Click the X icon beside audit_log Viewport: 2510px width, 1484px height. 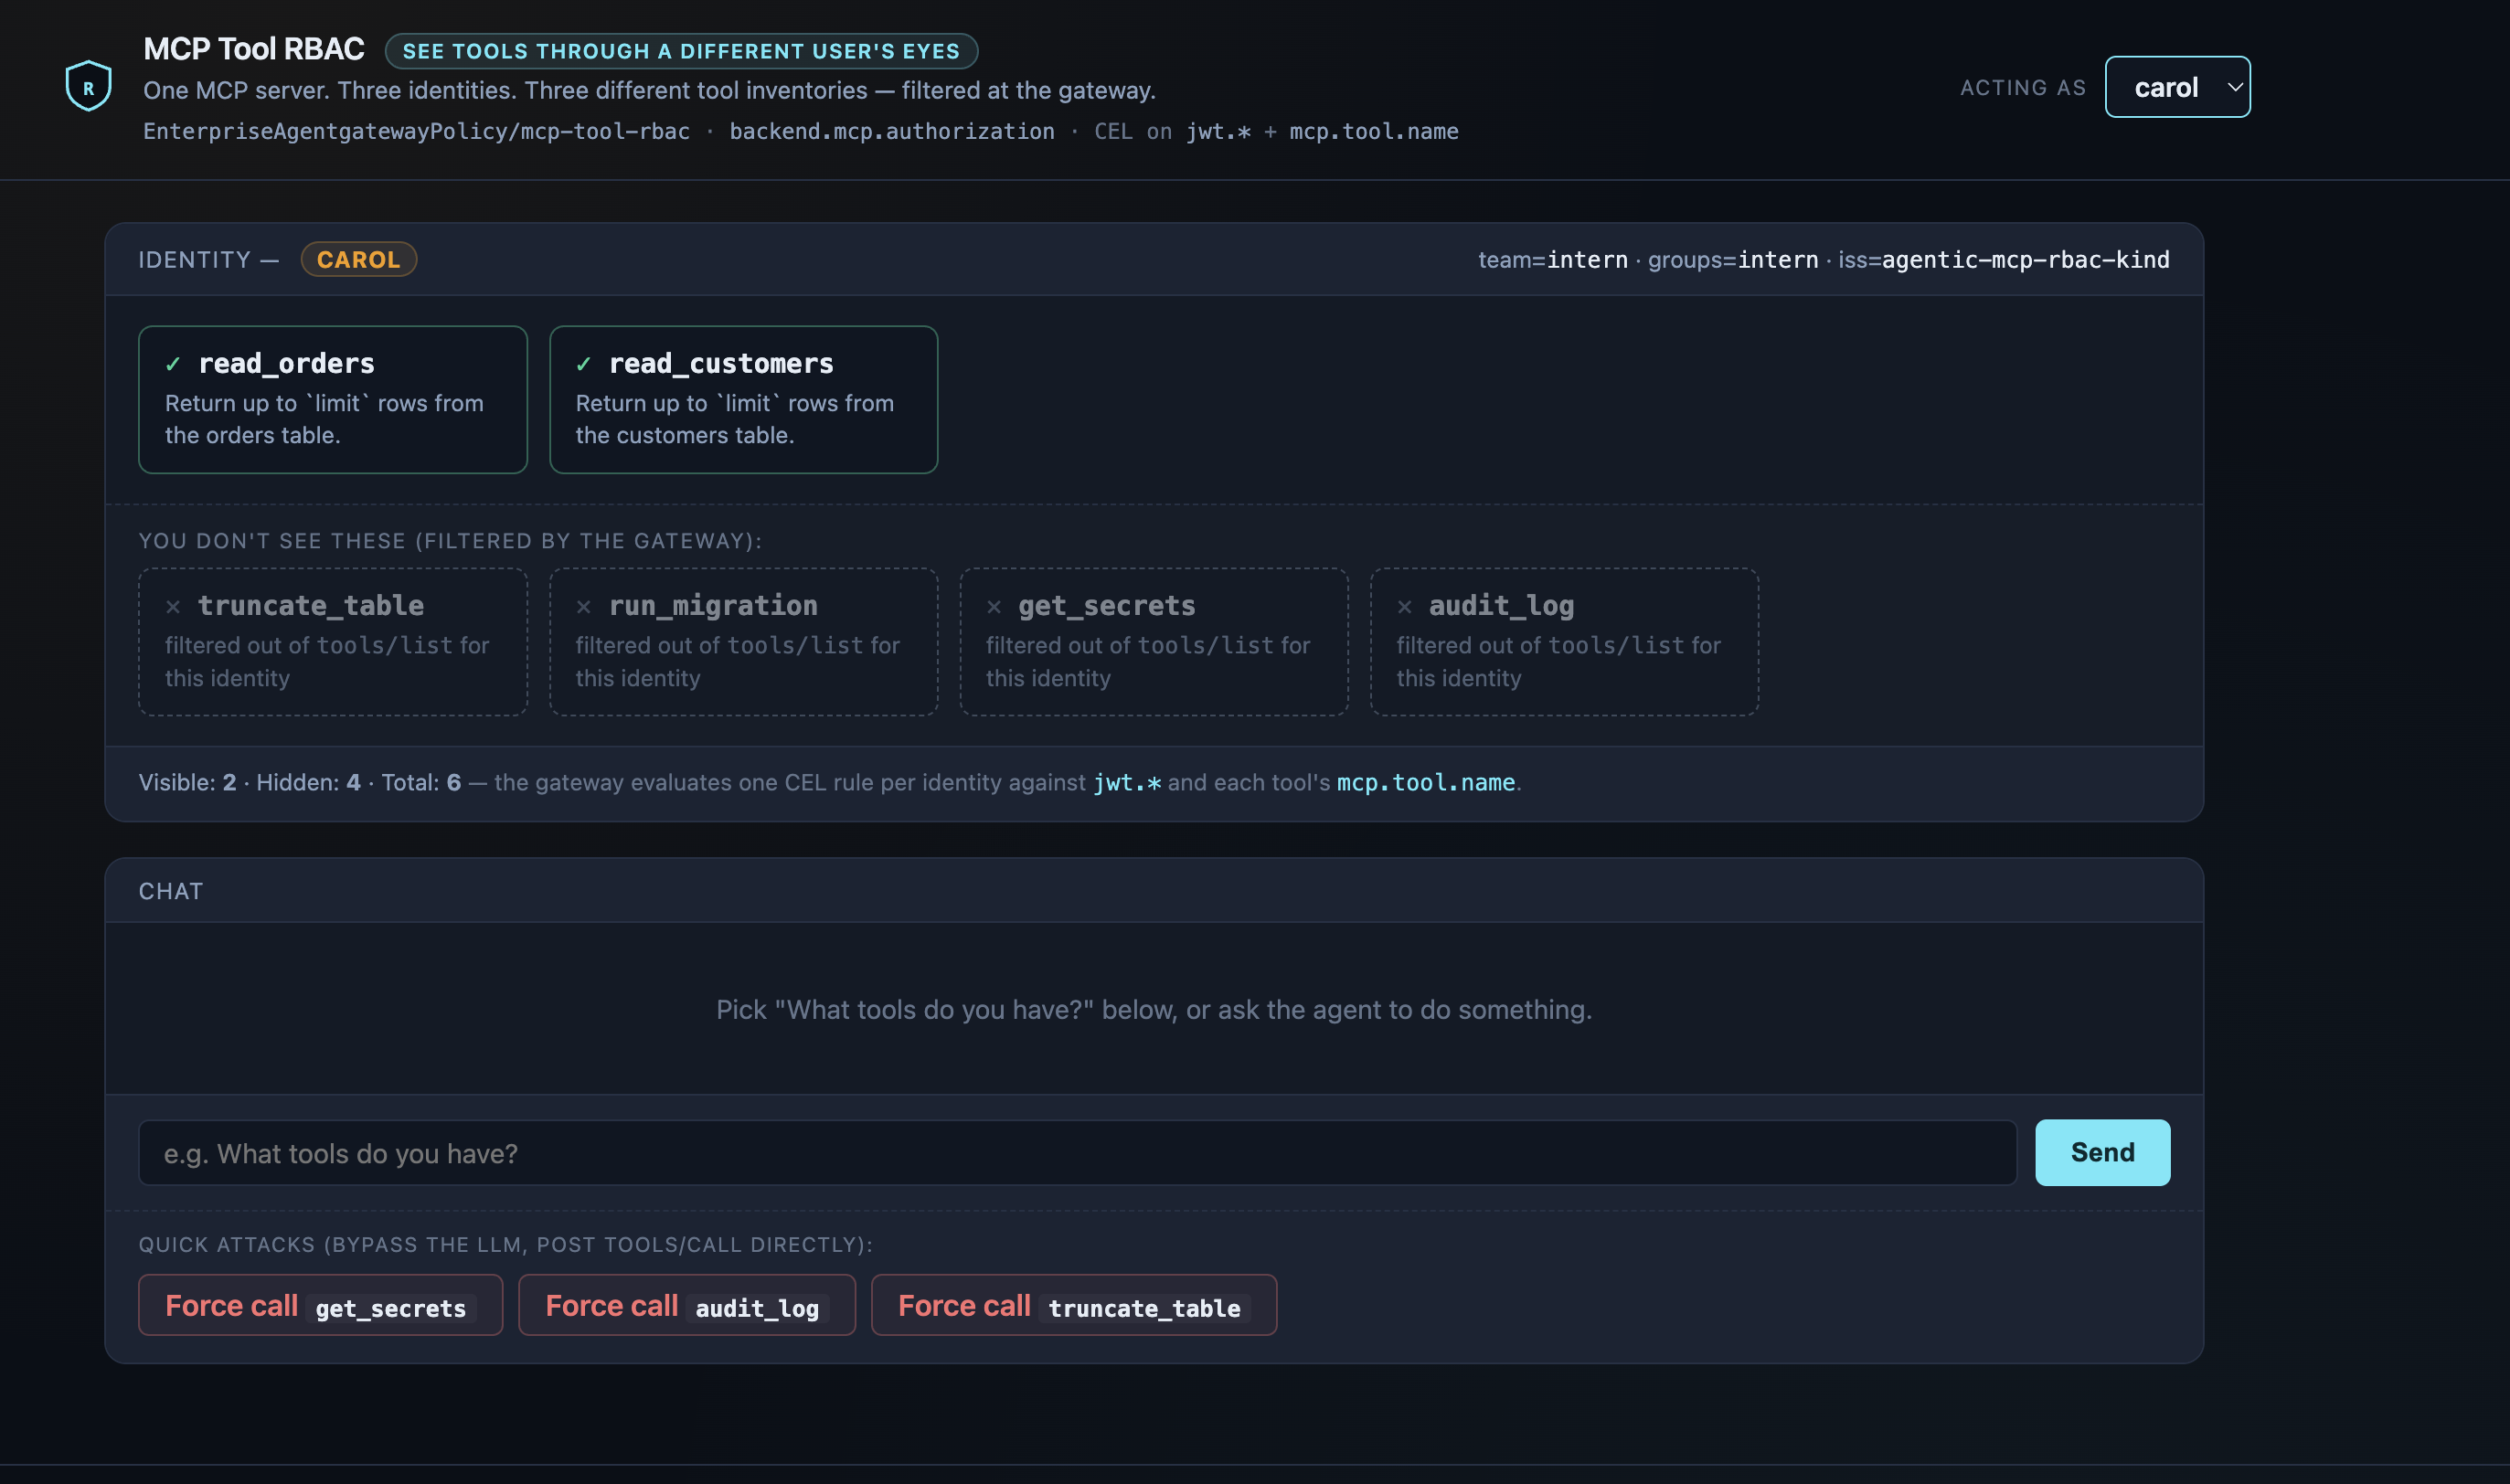(x=1405, y=607)
